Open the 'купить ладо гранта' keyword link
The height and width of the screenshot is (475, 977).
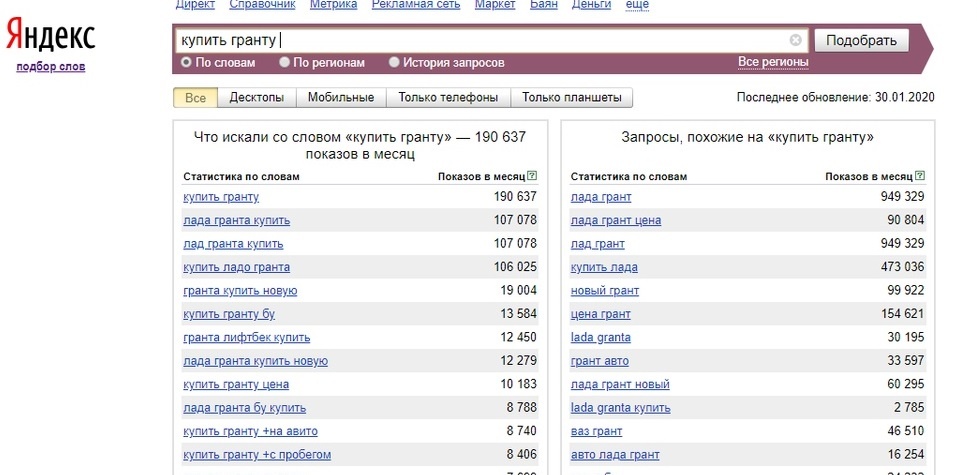[x=236, y=267]
